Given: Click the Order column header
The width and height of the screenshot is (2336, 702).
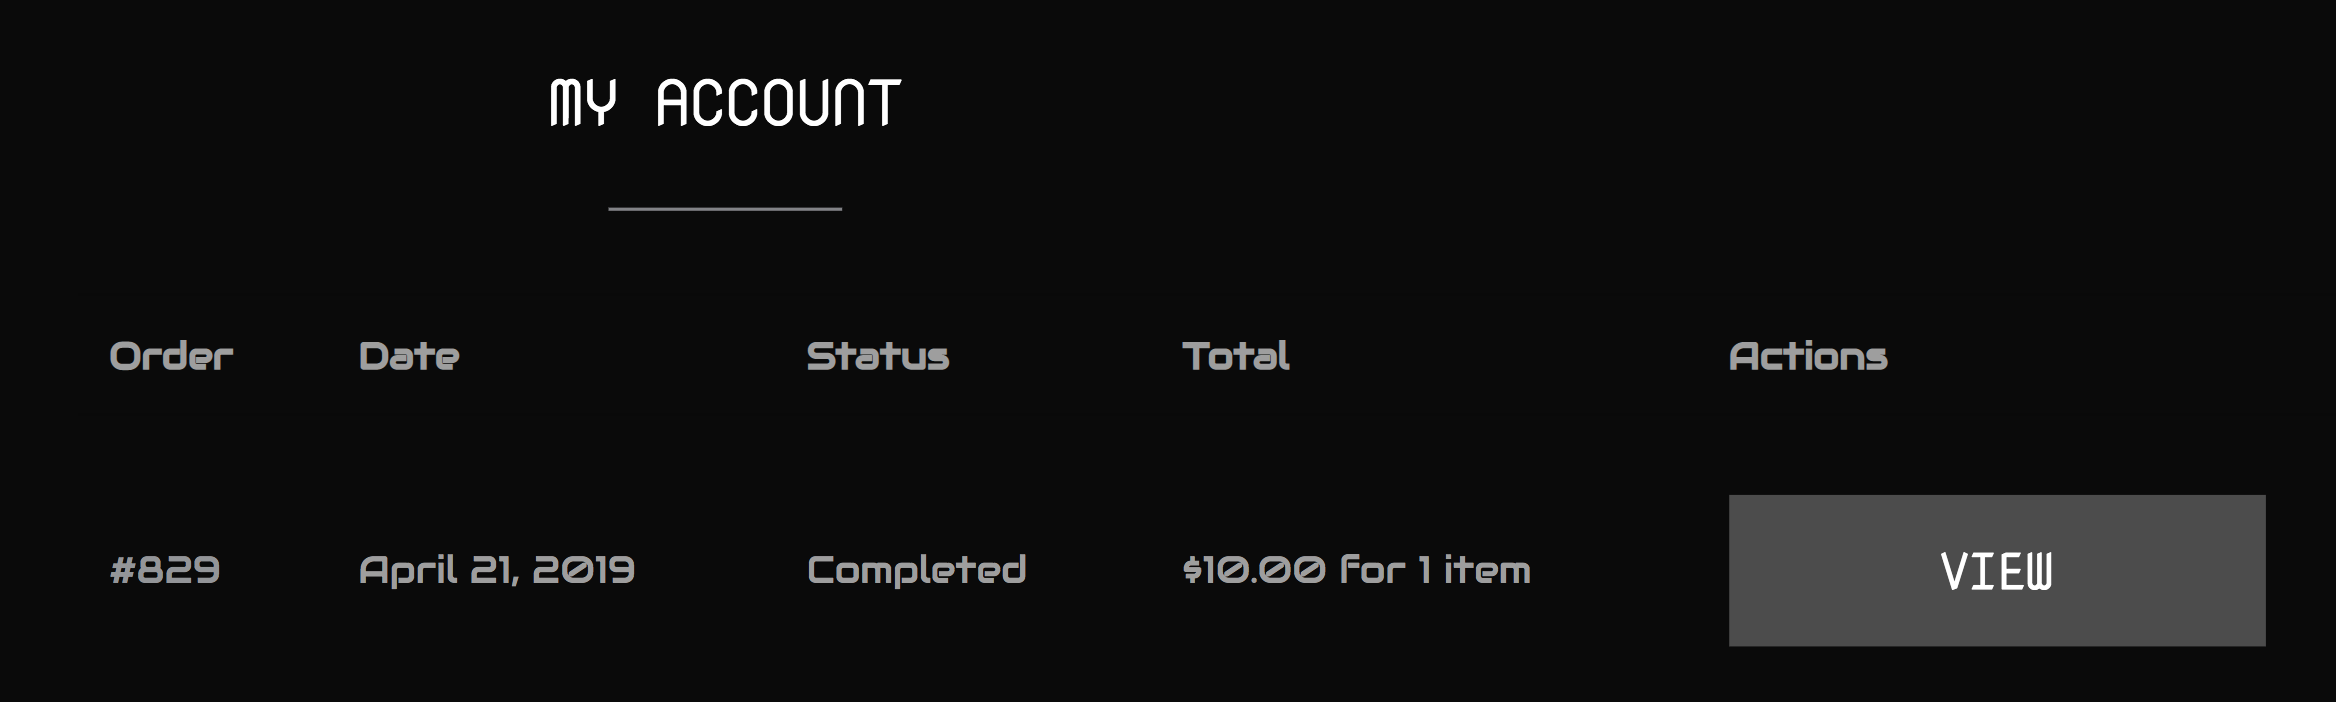Looking at the screenshot, I should coord(171,356).
